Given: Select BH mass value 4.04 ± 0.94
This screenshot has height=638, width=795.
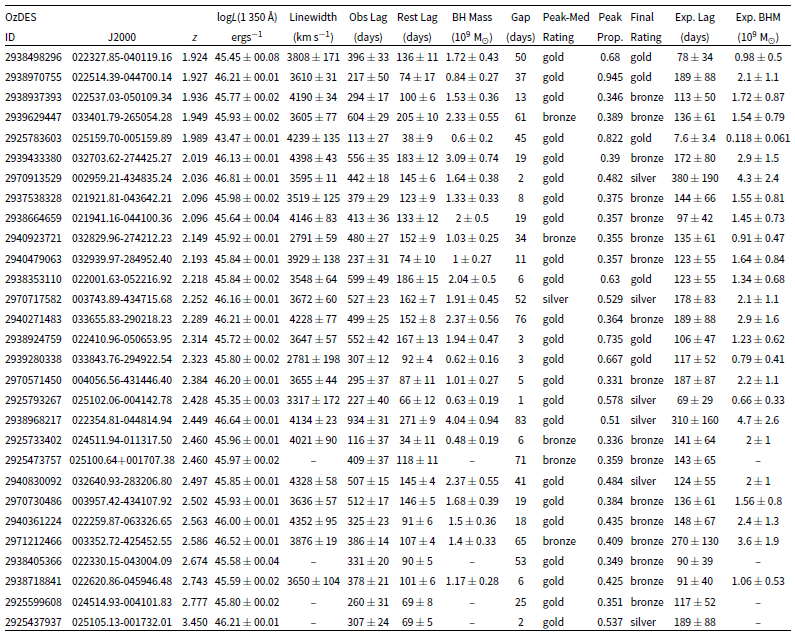Looking at the screenshot, I should (x=472, y=420).
